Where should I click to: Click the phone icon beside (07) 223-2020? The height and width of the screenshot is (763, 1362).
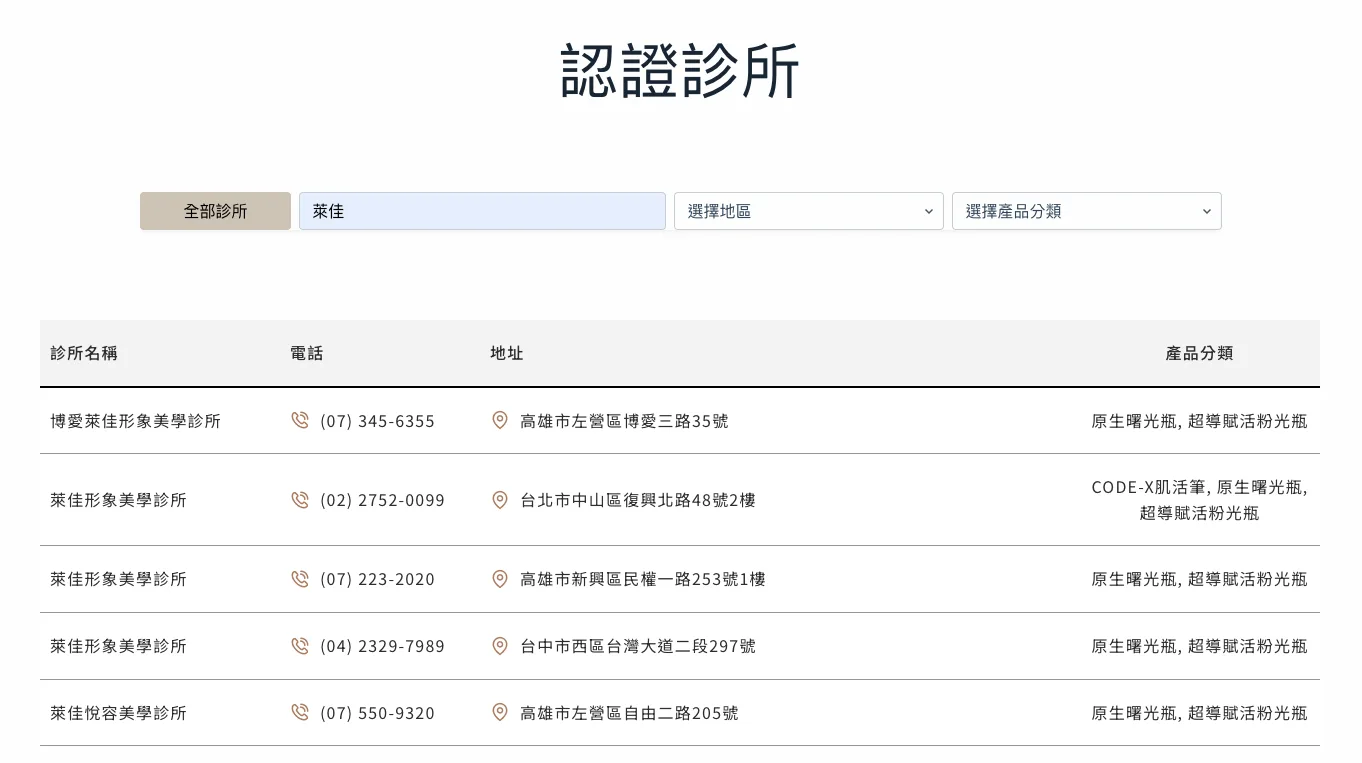coord(300,579)
